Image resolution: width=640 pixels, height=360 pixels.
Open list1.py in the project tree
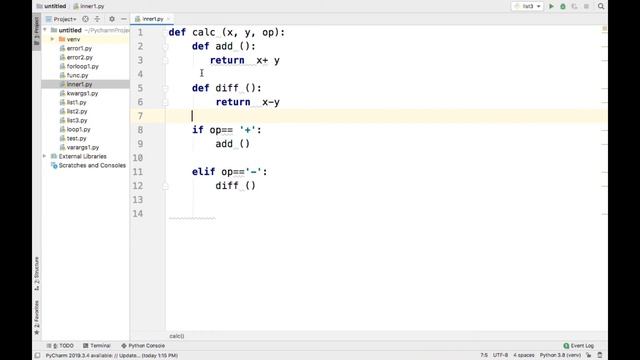point(76,102)
